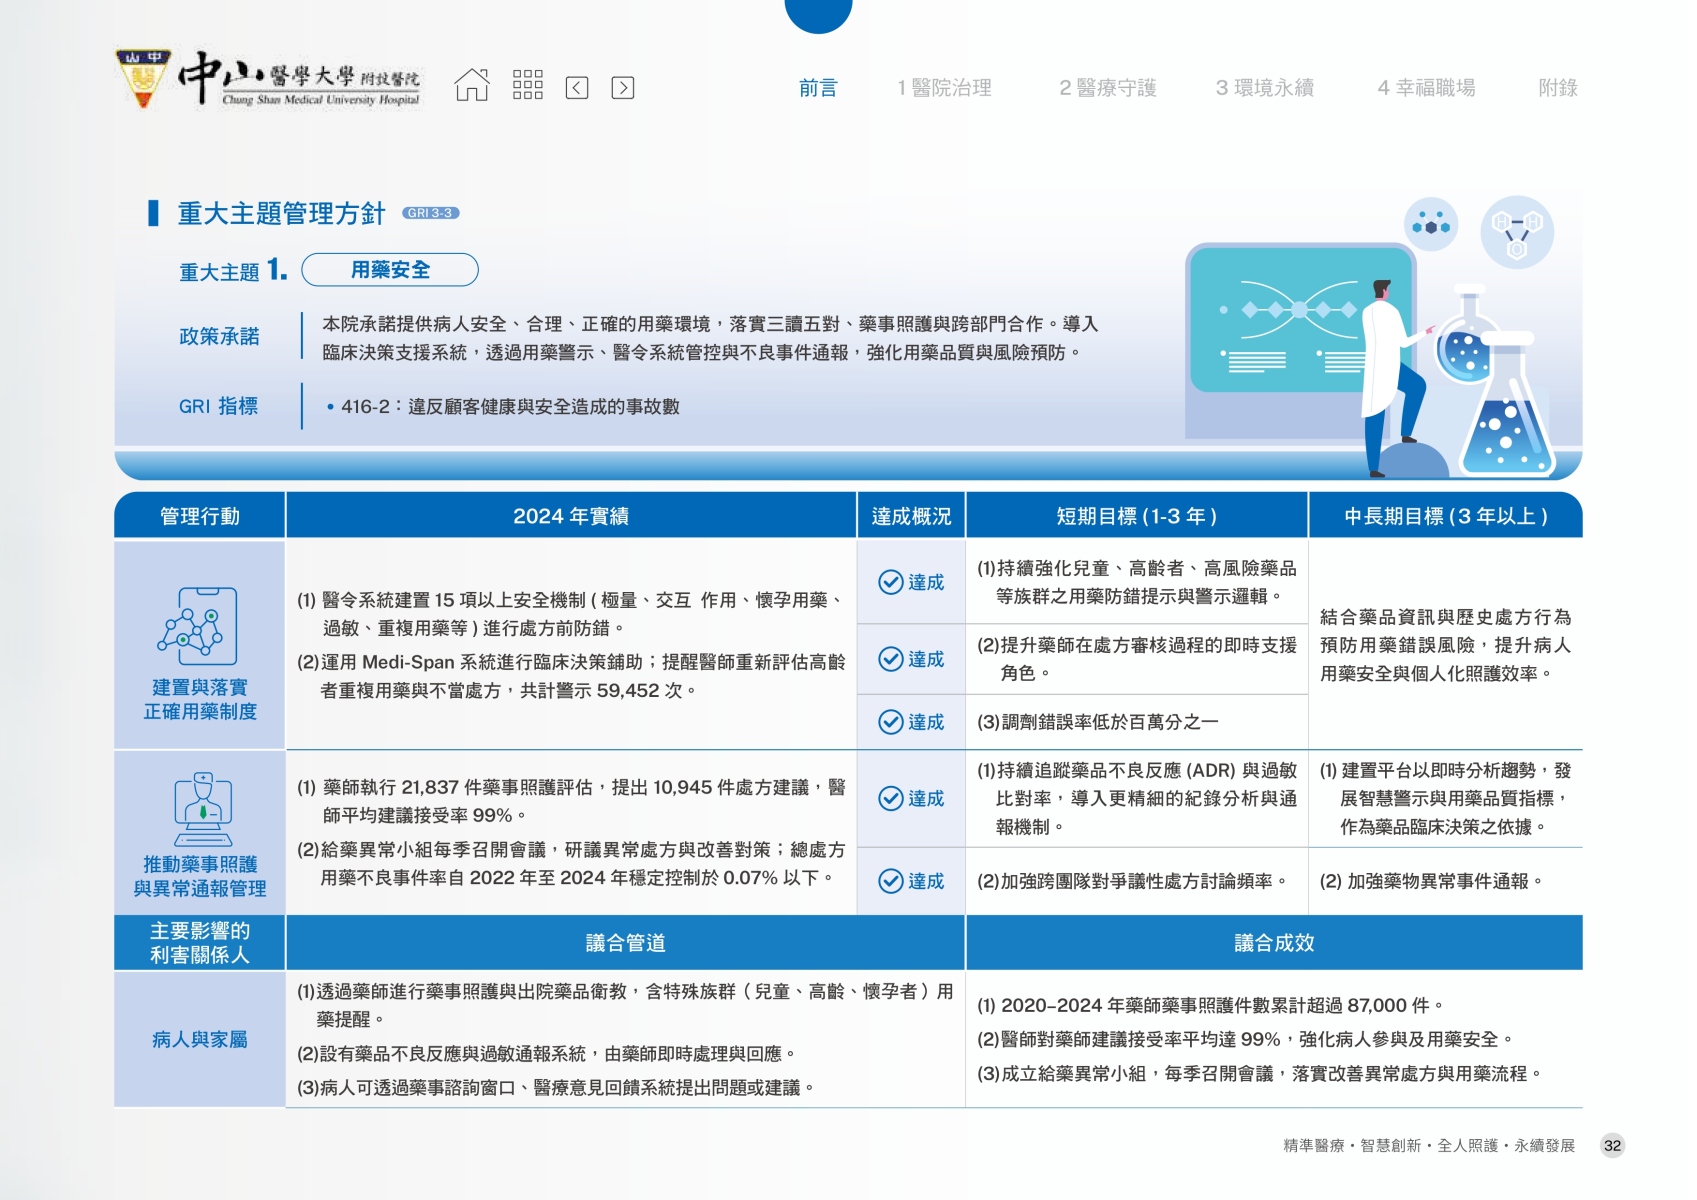Open the grid contents overview icon
The width and height of the screenshot is (1697, 1200).
[527, 86]
